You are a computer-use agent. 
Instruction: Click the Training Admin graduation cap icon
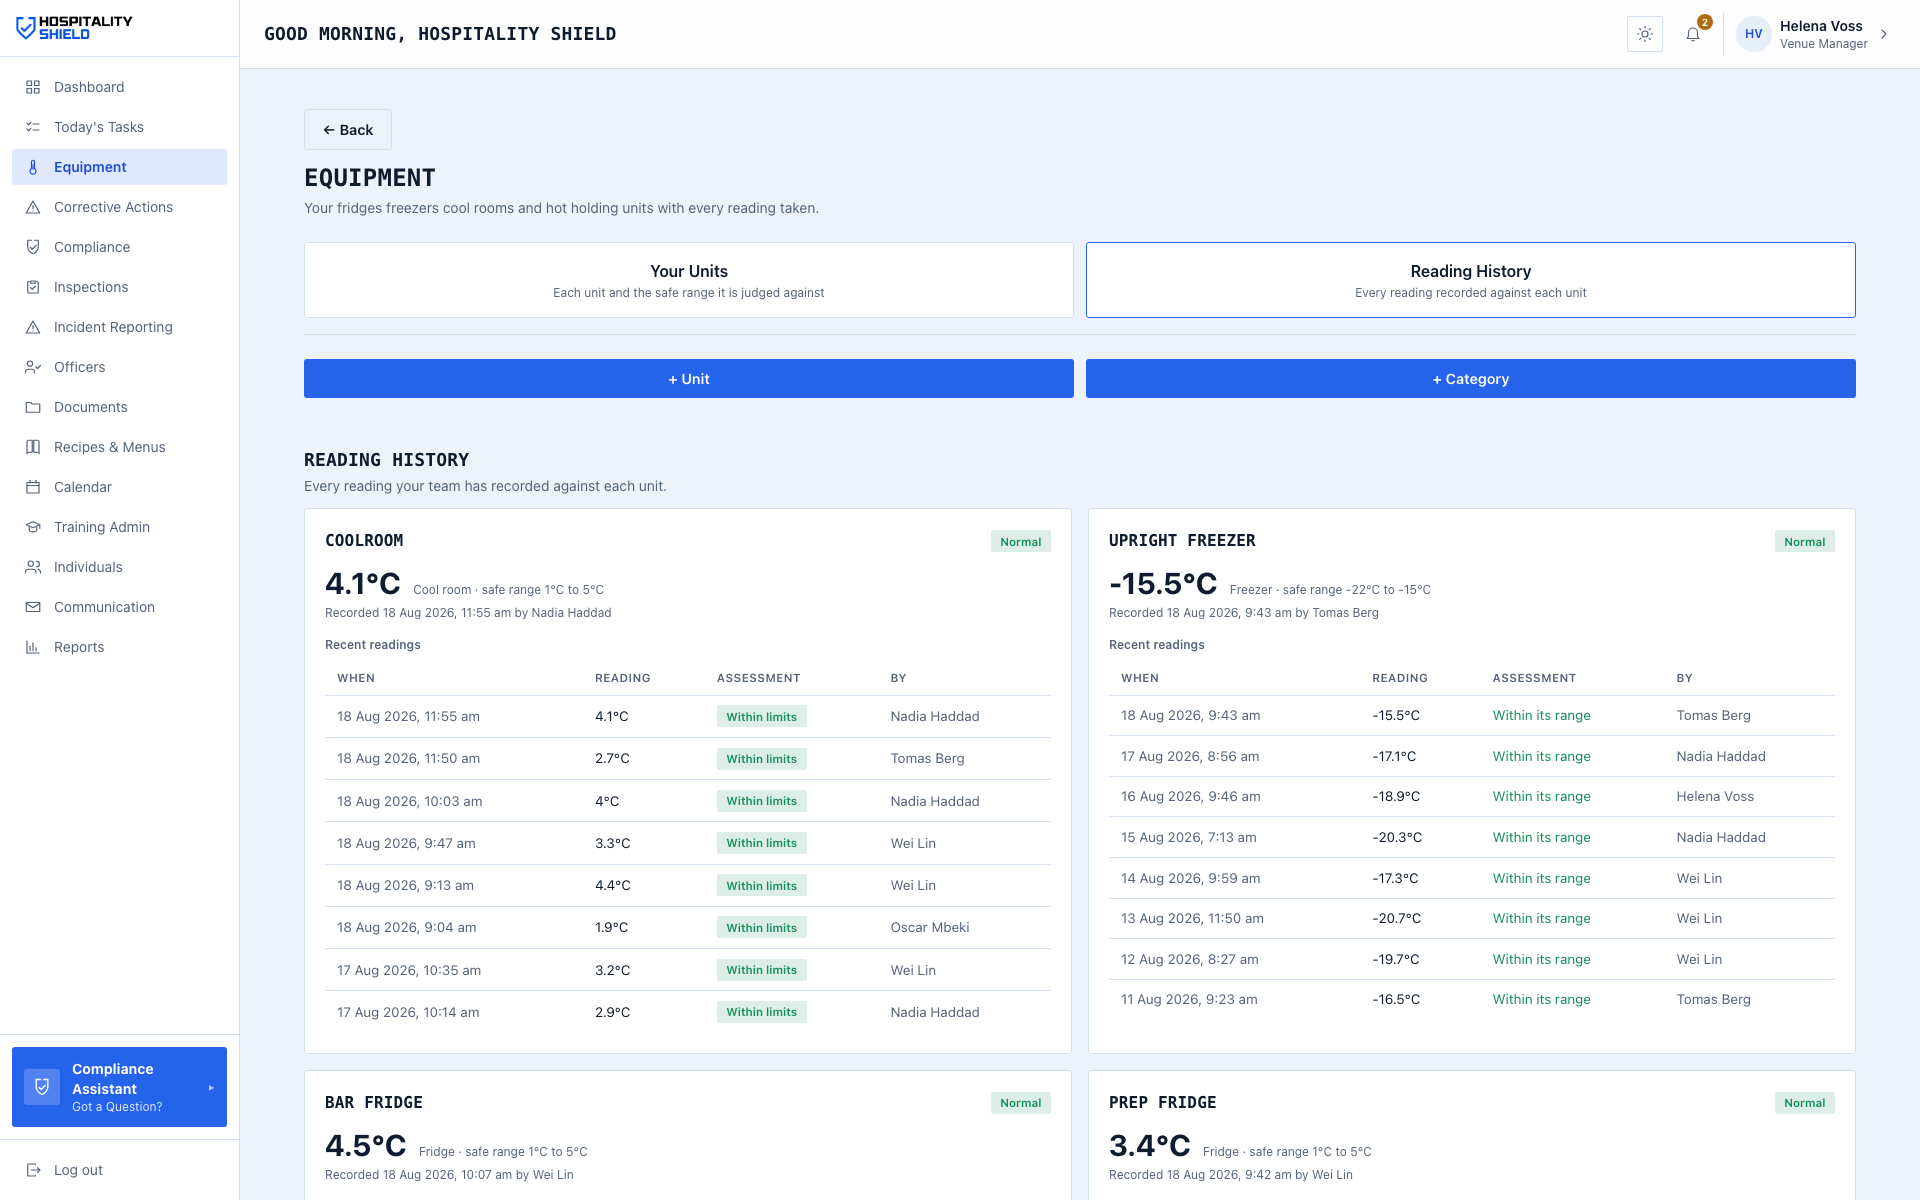coord(33,527)
